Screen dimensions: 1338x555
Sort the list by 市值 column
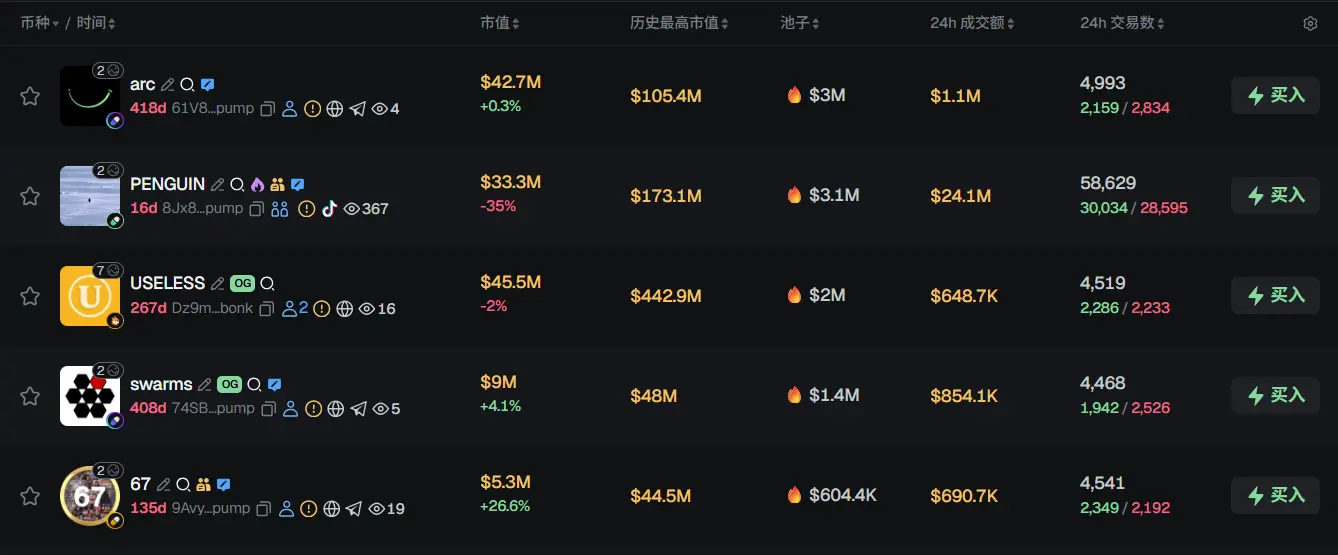point(499,23)
